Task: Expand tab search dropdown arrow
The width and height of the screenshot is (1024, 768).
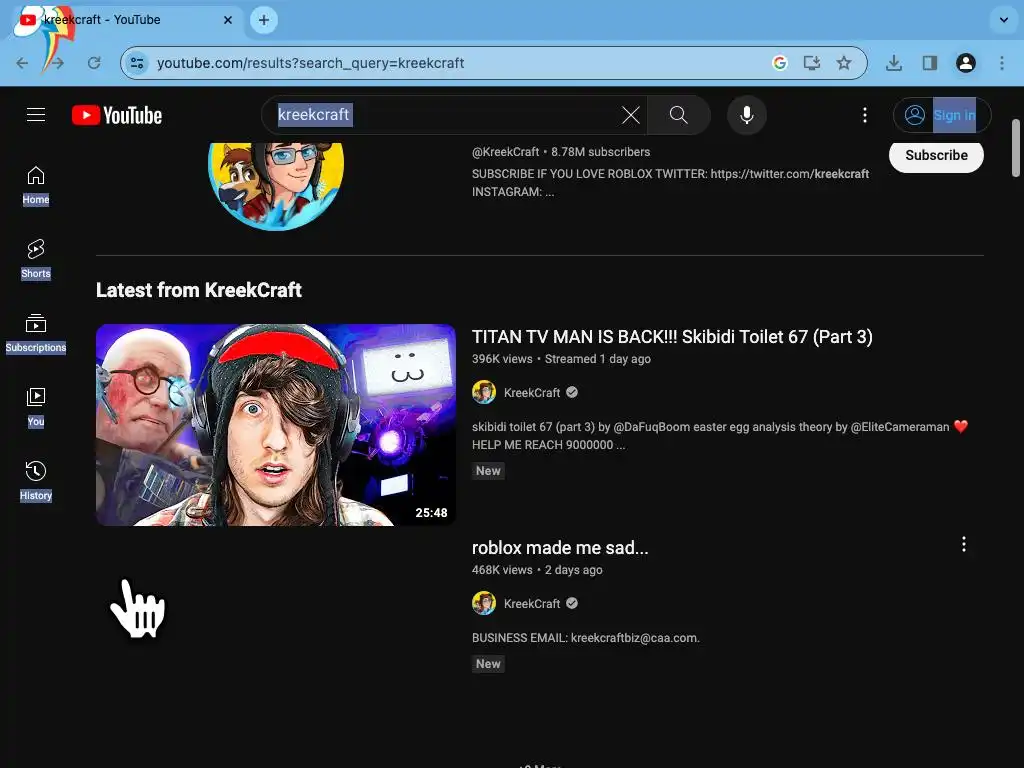Action: [1004, 20]
